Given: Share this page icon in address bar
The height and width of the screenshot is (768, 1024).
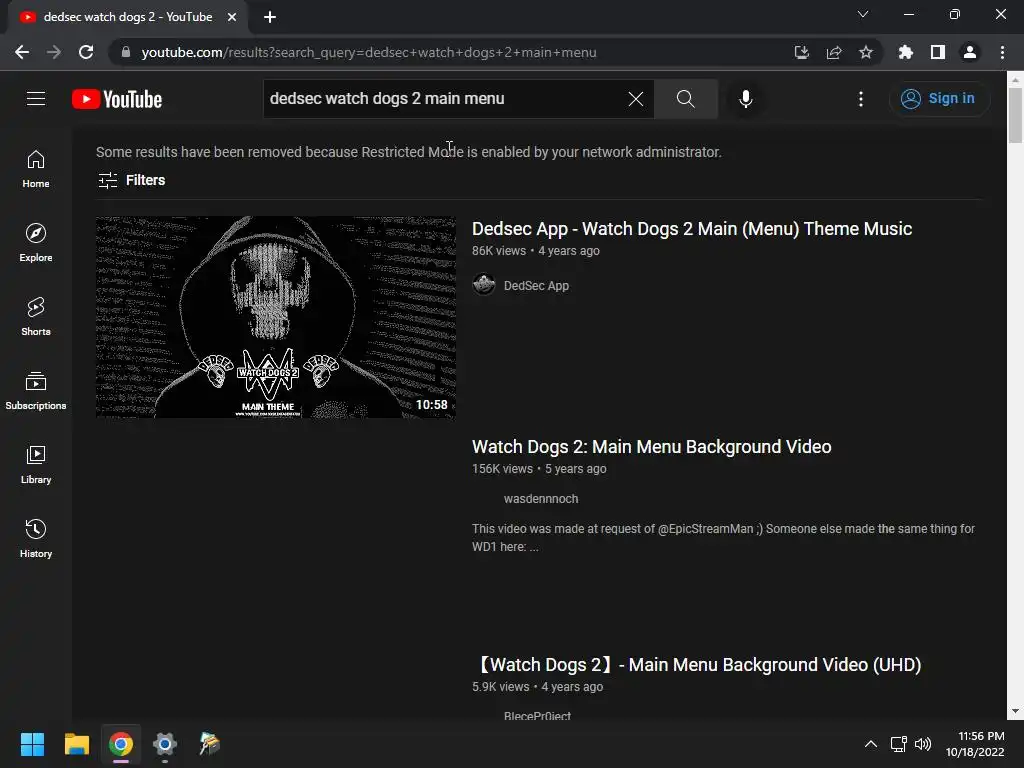Looking at the screenshot, I should click(834, 52).
